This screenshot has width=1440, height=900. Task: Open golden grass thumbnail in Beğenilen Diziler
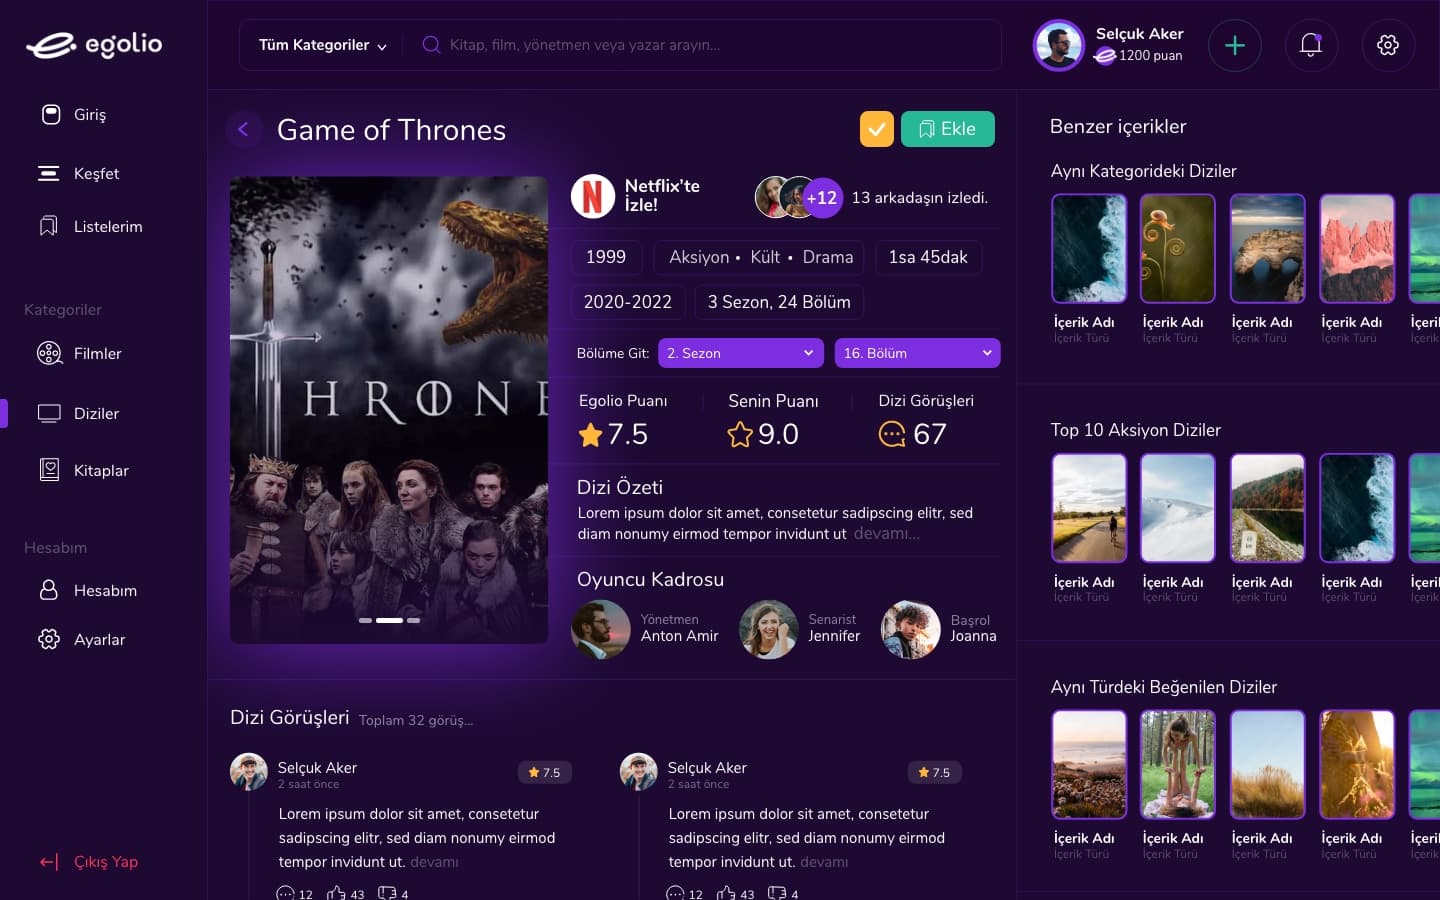[1268, 765]
